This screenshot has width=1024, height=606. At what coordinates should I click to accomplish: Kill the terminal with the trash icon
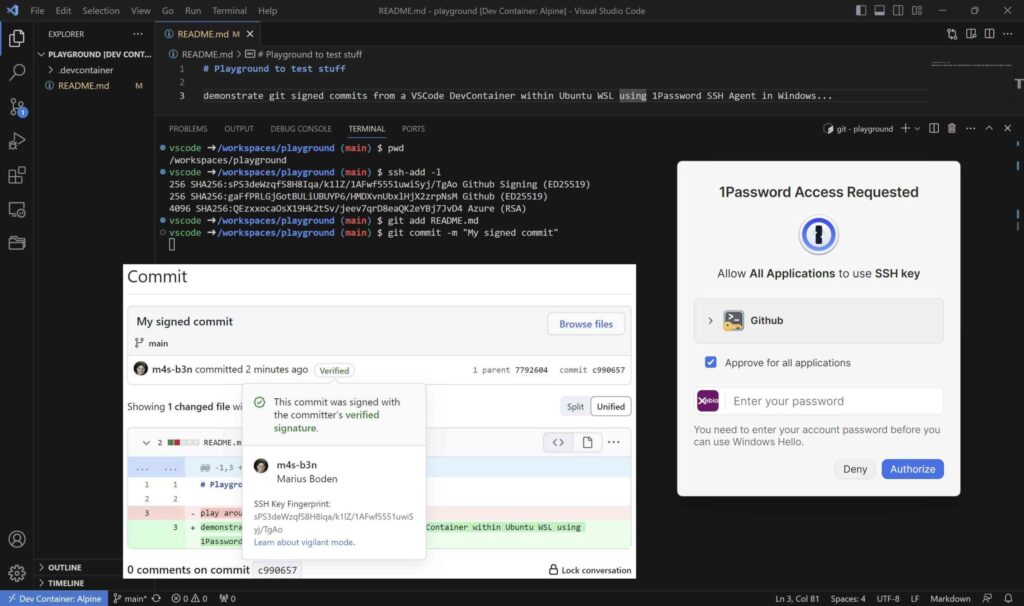(951, 128)
